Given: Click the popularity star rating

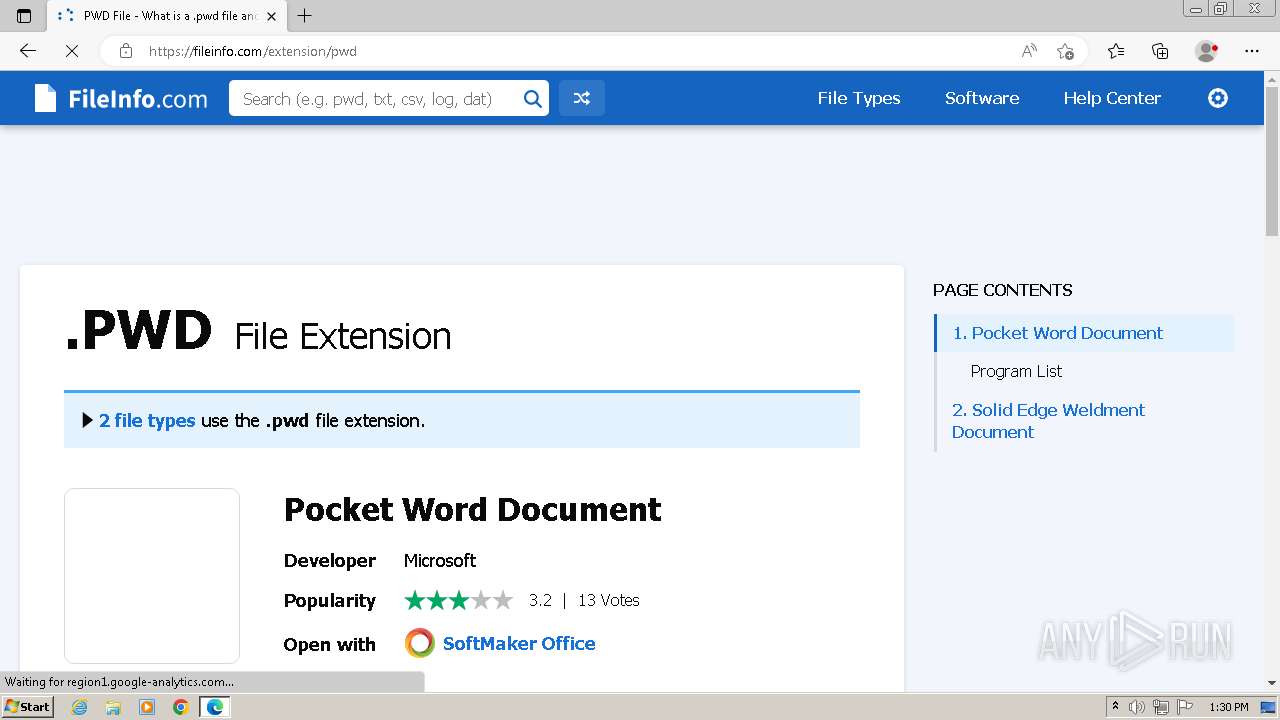Looking at the screenshot, I should [458, 600].
